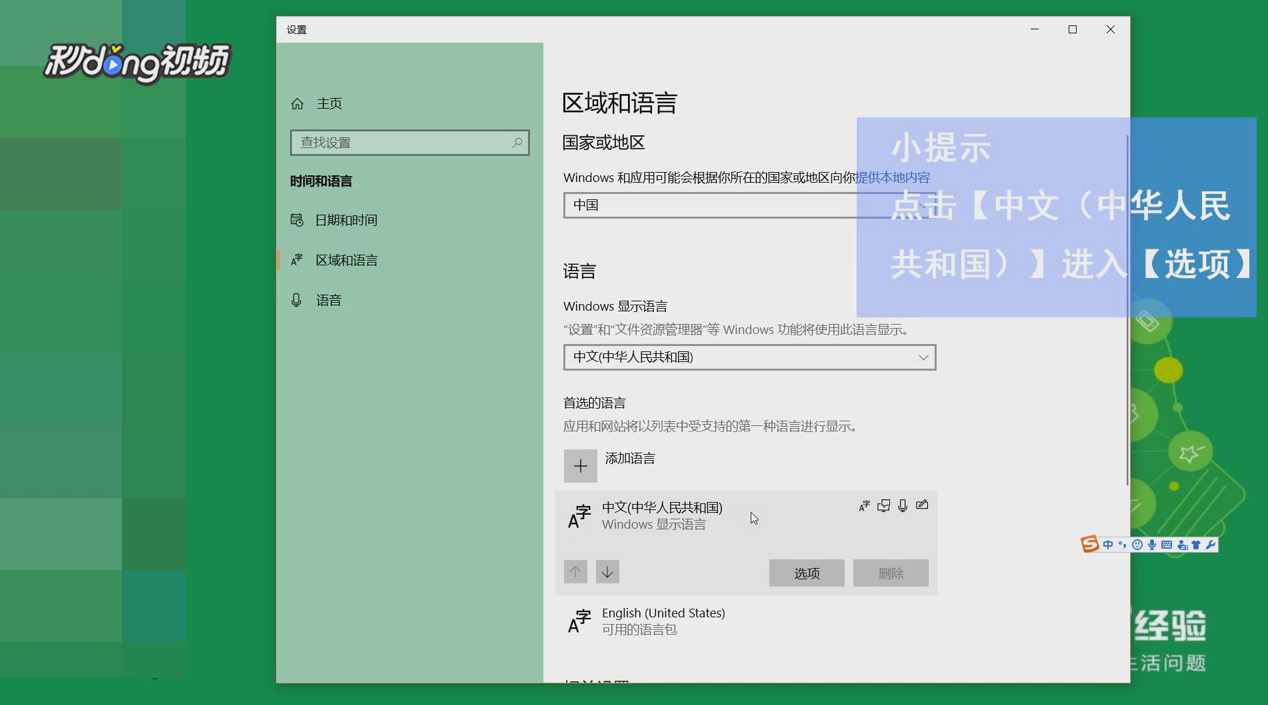This screenshot has height=705, width=1268.
Task: Click the settings page vertical scrollbar
Action: [1127, 310]
